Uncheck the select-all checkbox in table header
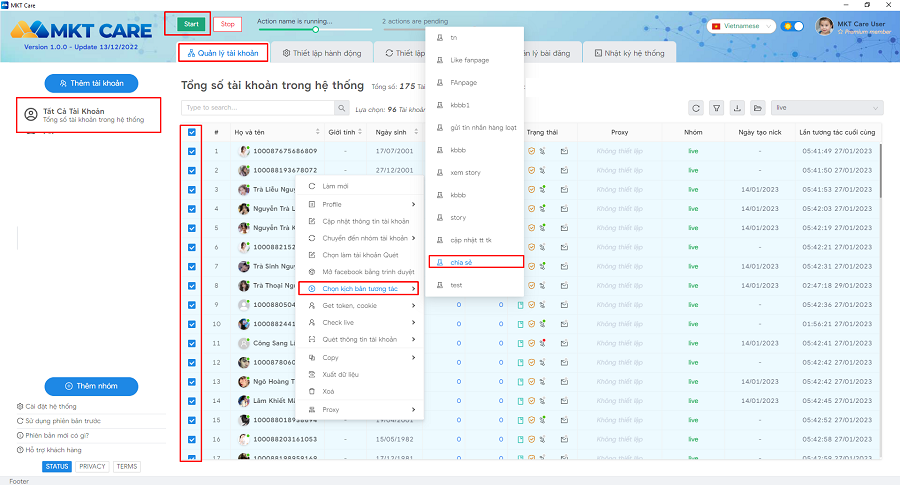900x485 pixels. 191,132
